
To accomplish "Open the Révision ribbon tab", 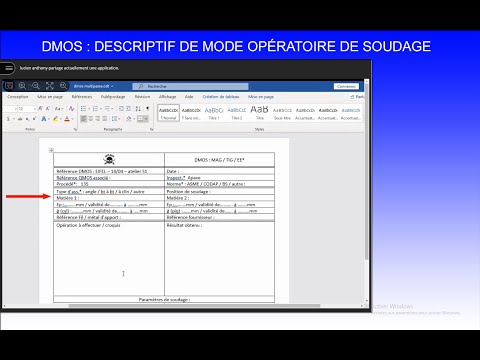I will (x=142, y=97).
